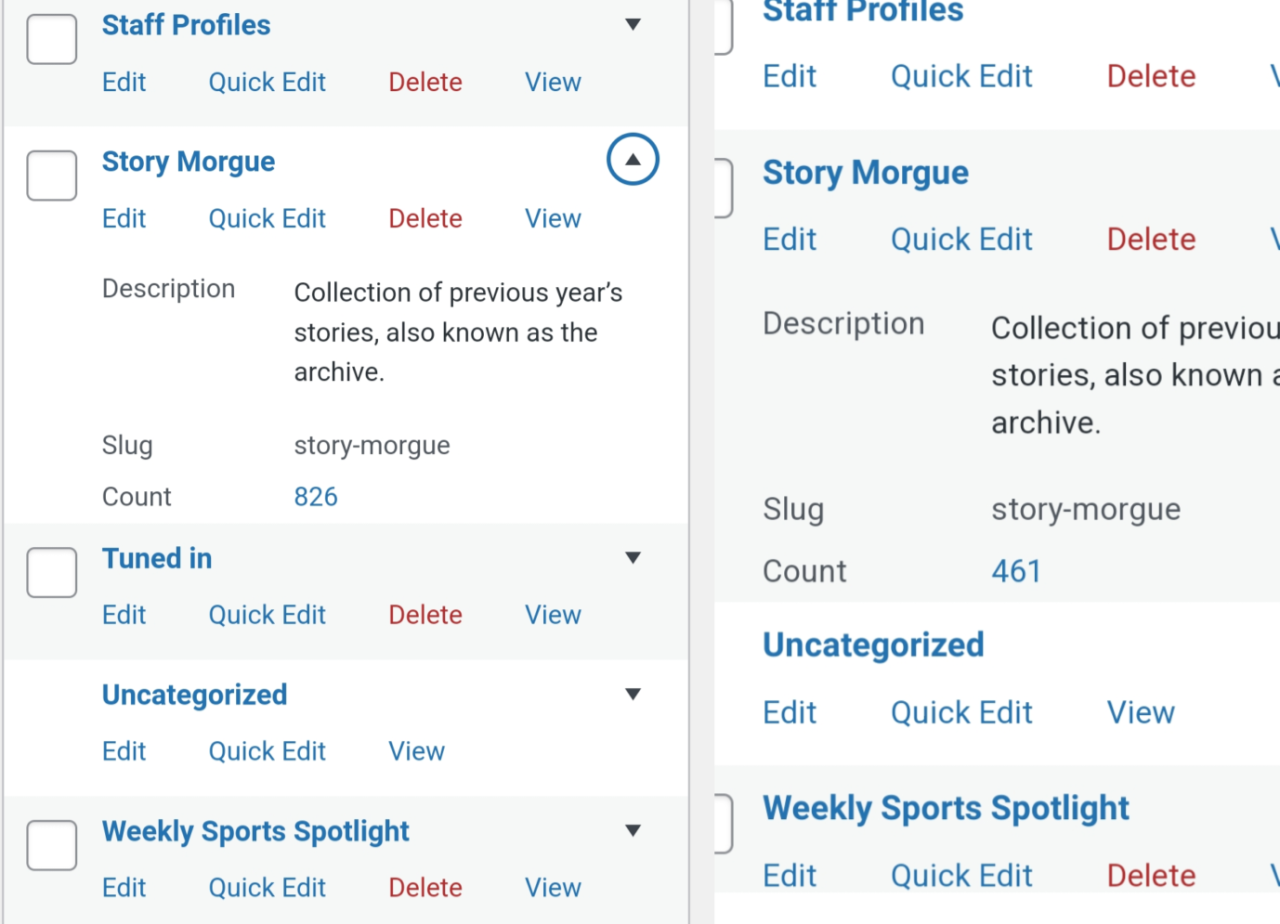
Task: Select the Staff Profiles checkbox in left panel
Action: click(52, 40)
